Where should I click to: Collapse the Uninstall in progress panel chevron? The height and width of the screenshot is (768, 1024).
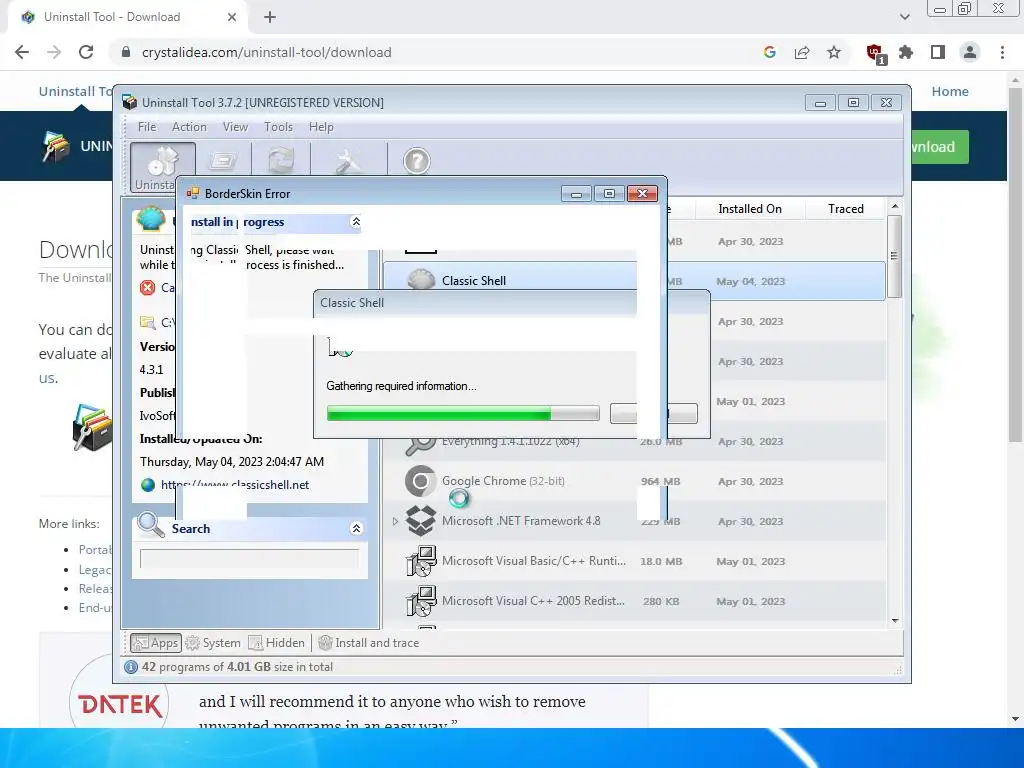[x=356, y=221]
